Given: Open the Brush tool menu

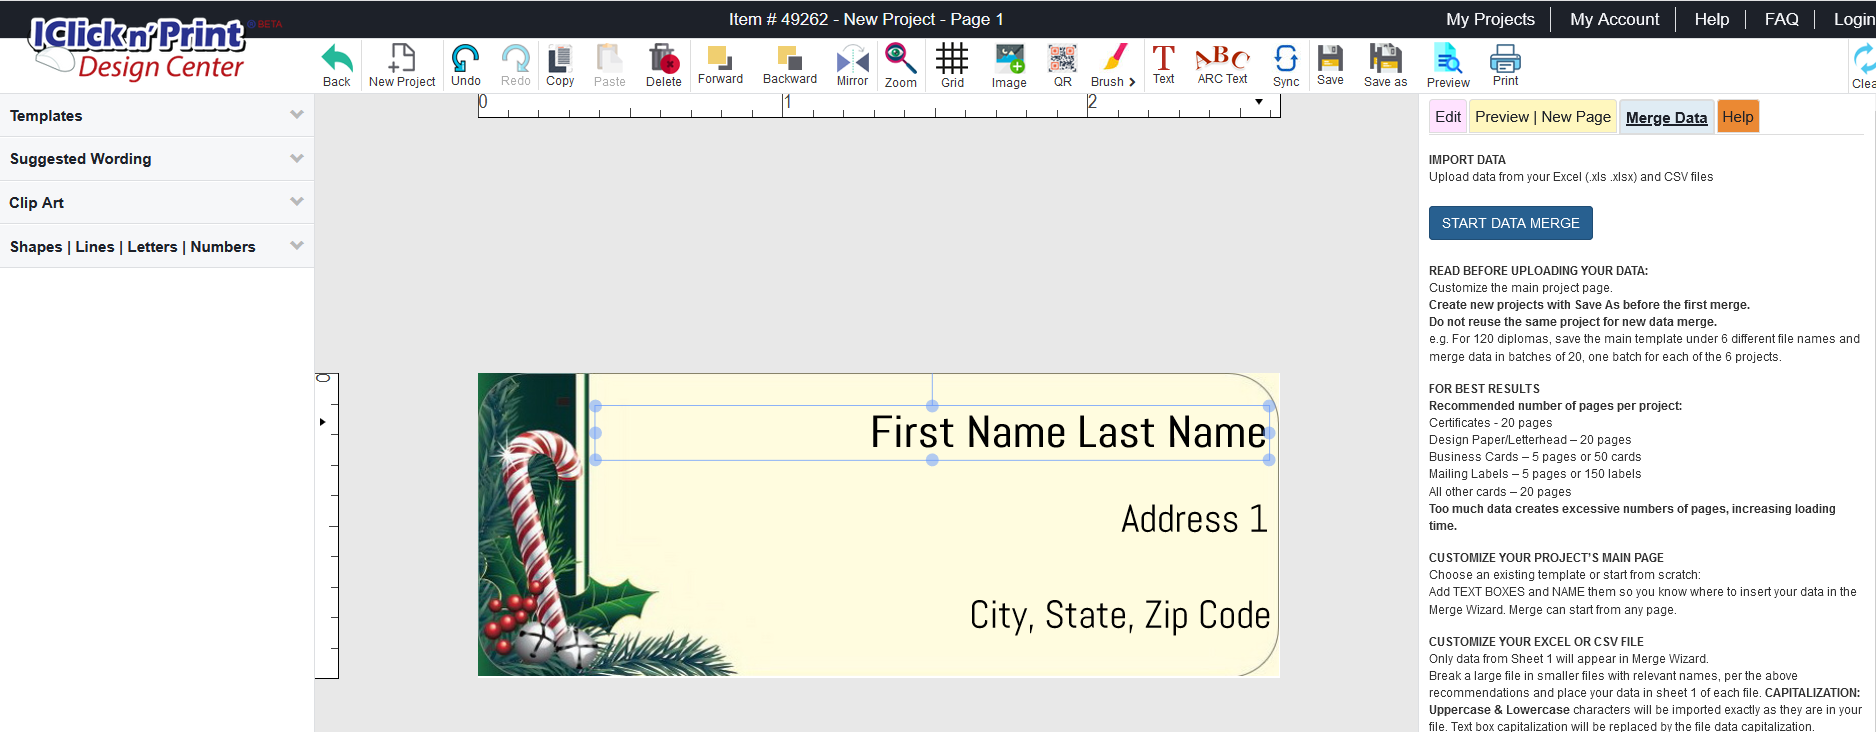Looking at the screenshot, I should 1113,66.
